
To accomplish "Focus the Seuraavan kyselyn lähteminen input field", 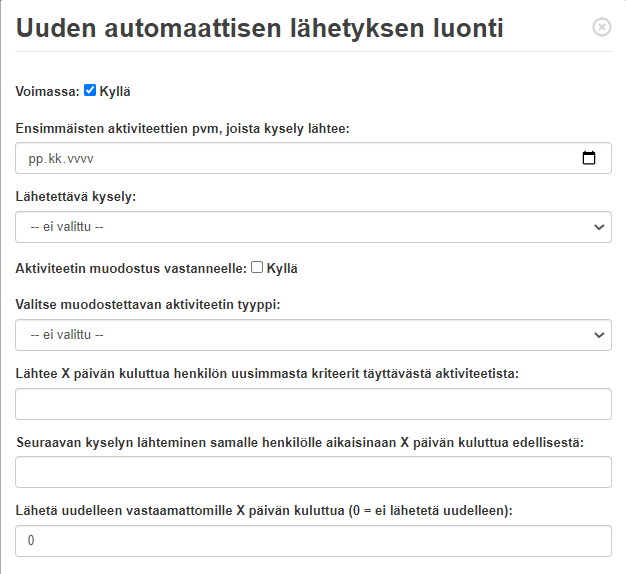I will point(313,472).
